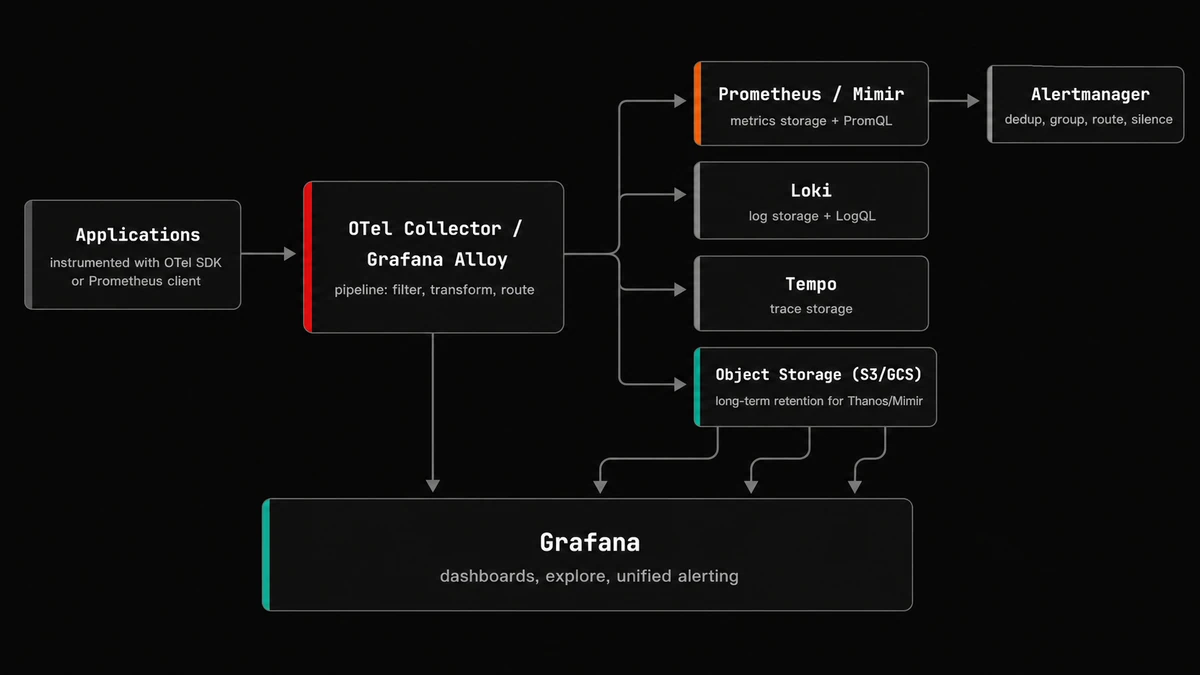Click text 'pipeline: filter, transform, route'

[x=434, y=290]
